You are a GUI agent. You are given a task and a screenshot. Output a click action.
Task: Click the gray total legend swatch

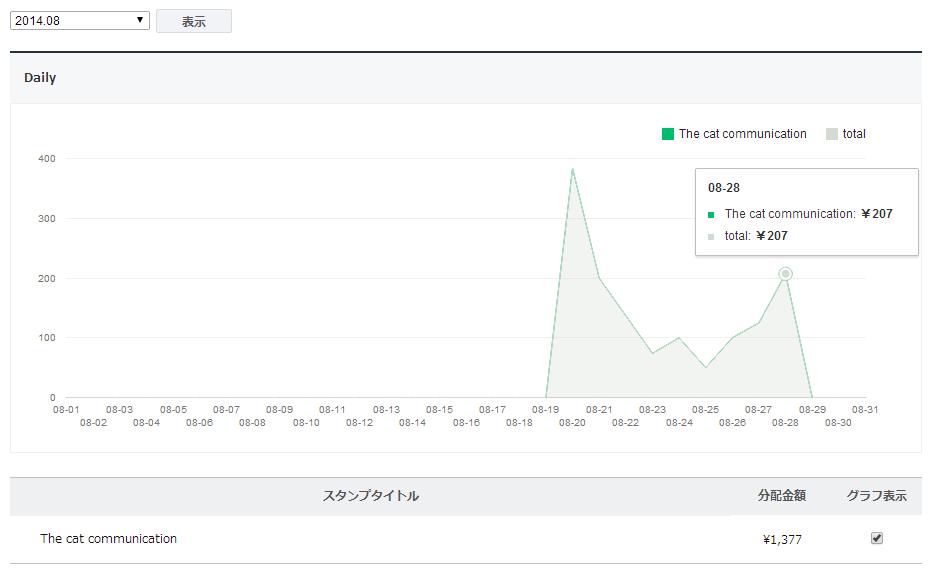click(832, 134)
